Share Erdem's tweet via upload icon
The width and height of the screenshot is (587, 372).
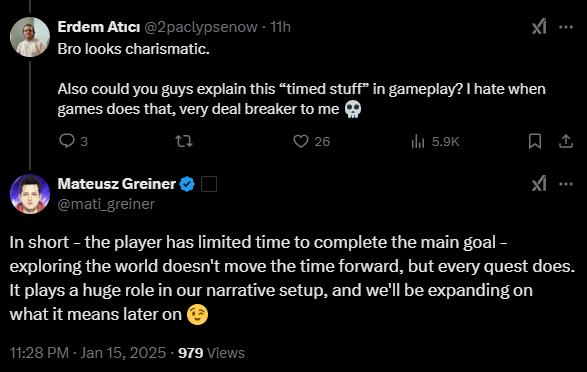tap(566, 141)
